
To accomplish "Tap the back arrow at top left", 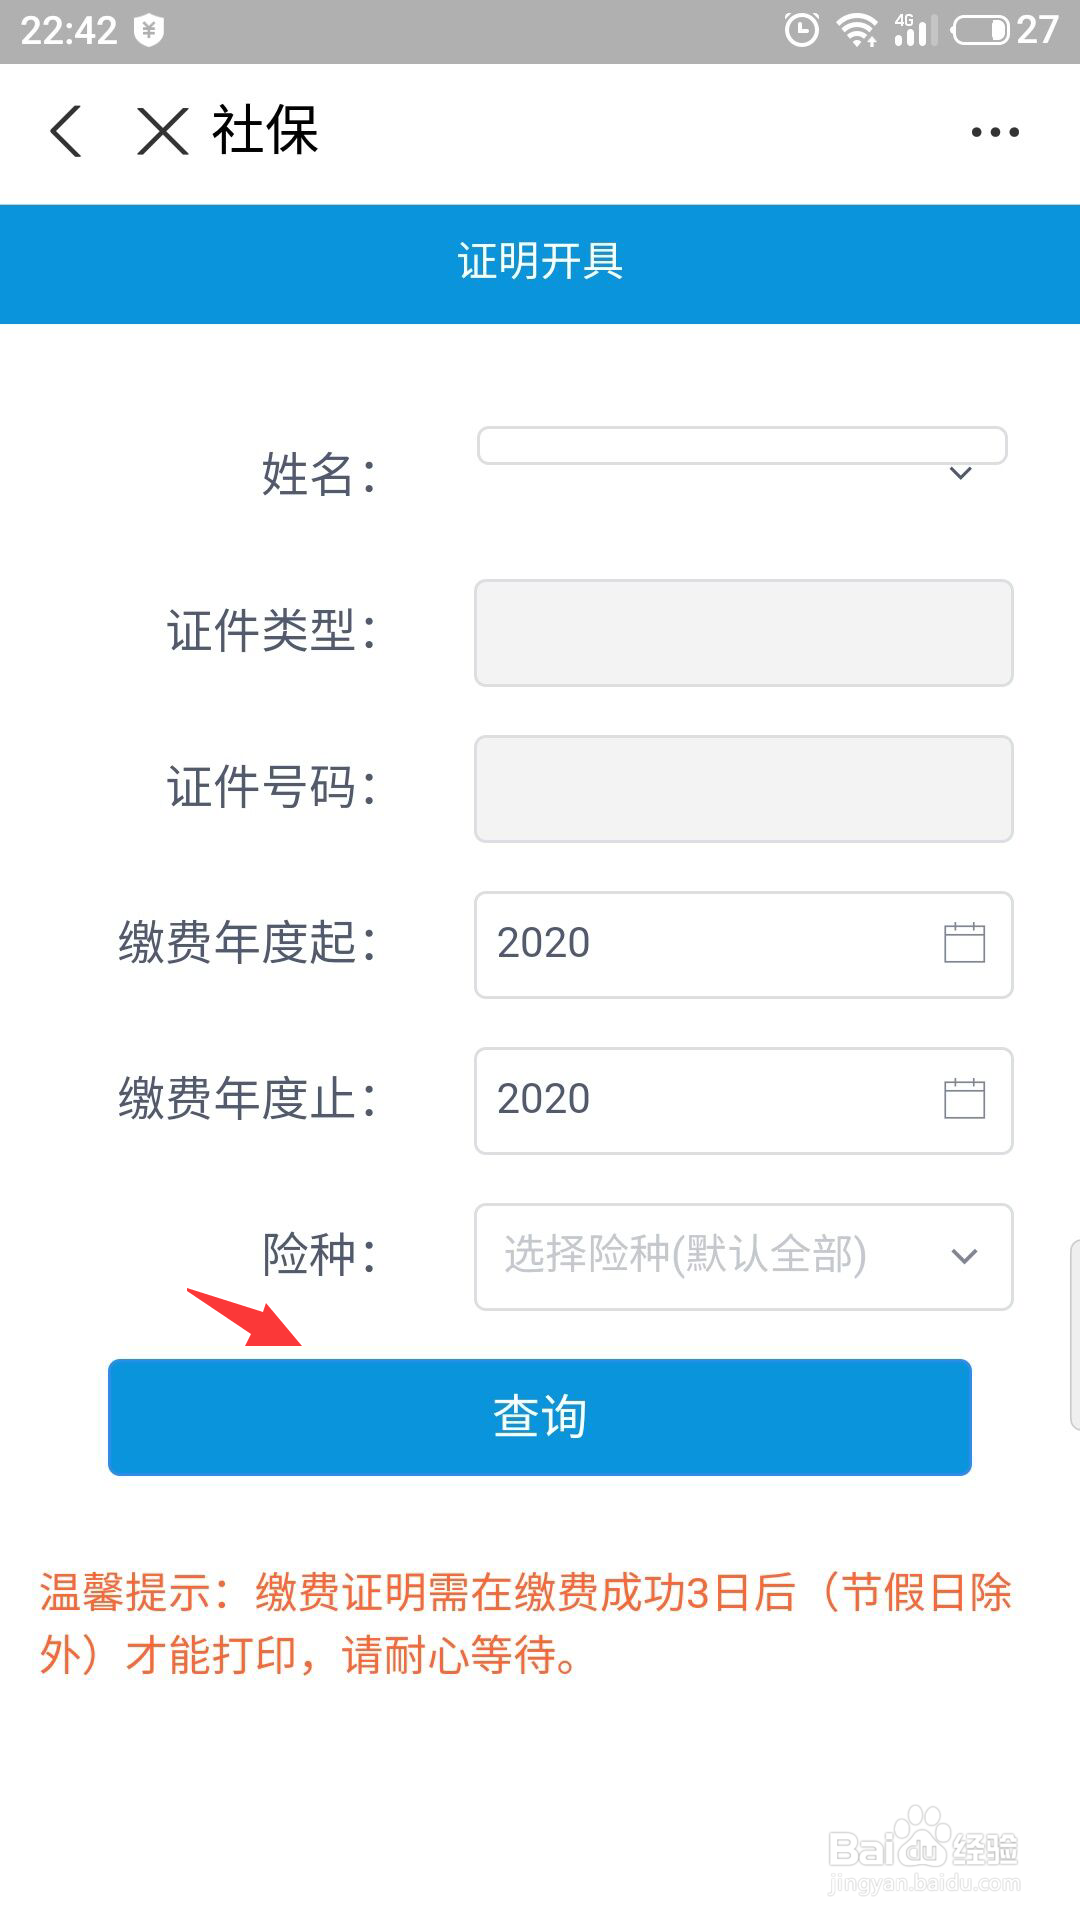I will pos(64,131).
